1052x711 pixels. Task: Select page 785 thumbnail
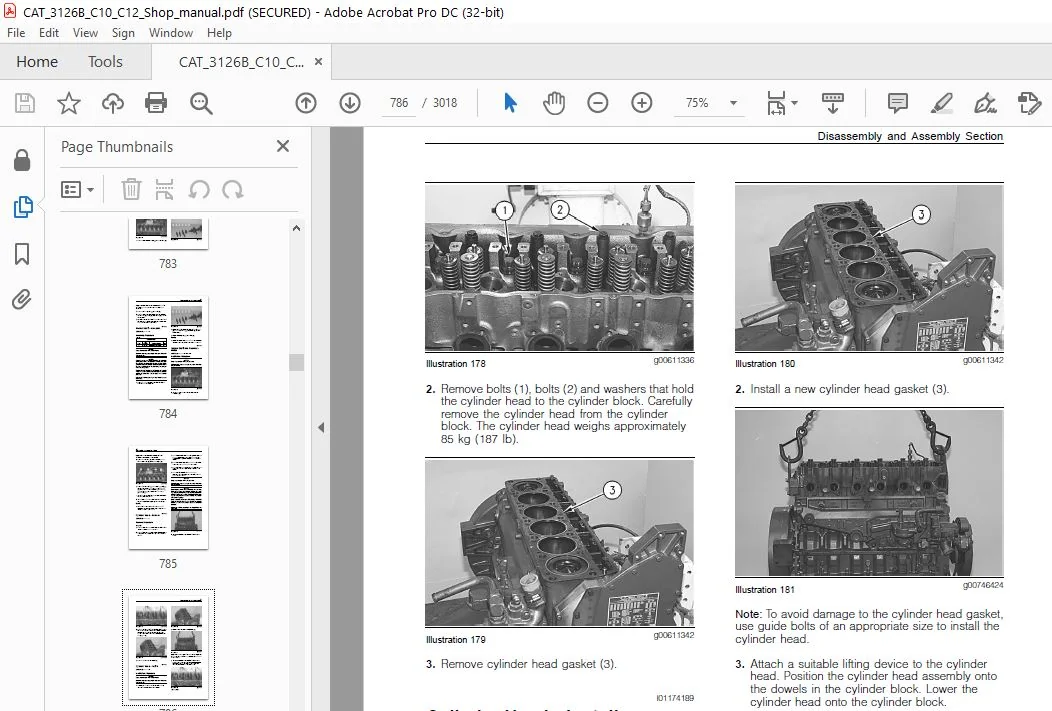pos(168,498)
